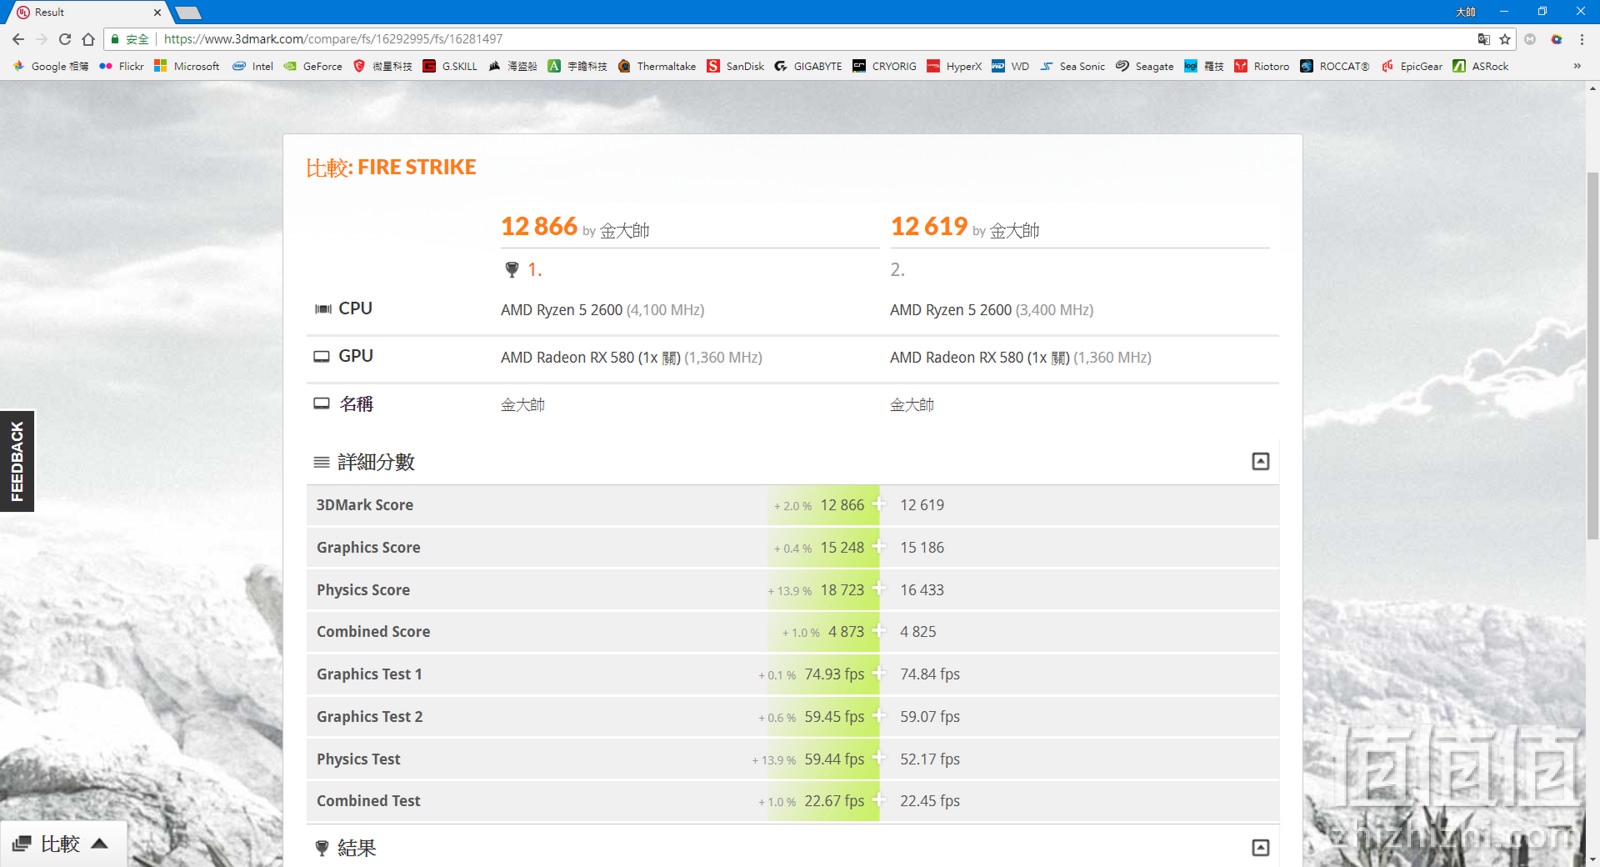Show hidden bookmarks with the double-chevron

point(1577,66)
